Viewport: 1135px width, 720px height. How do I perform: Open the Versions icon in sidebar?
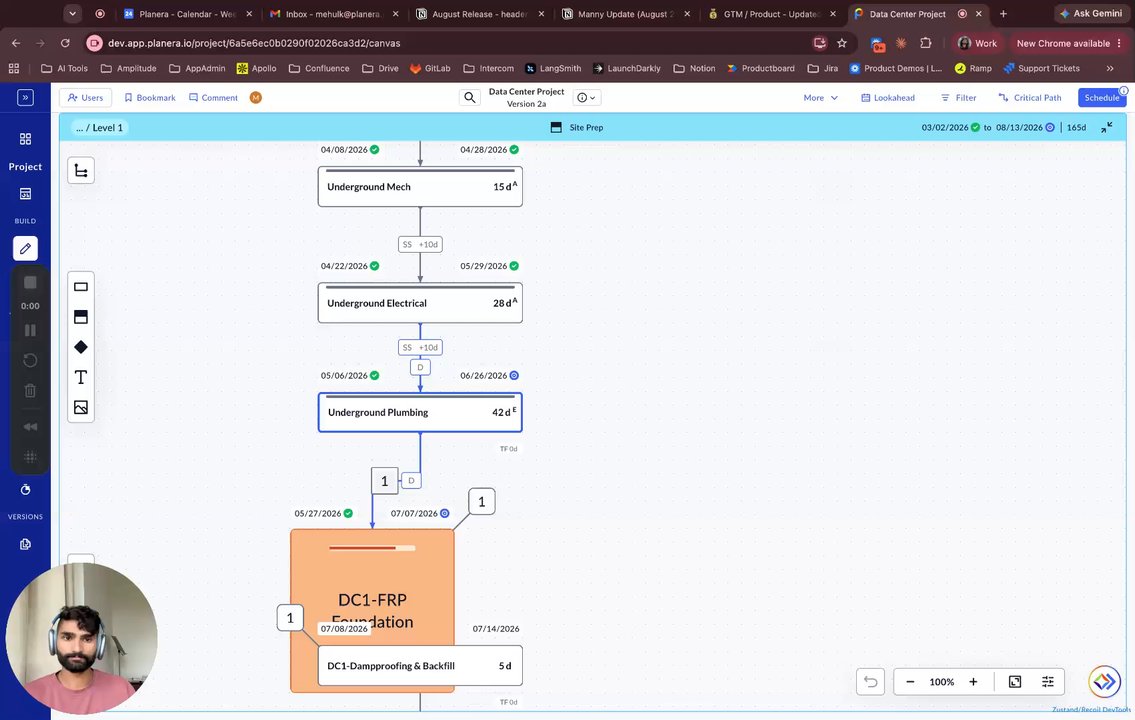click(25, 544)
